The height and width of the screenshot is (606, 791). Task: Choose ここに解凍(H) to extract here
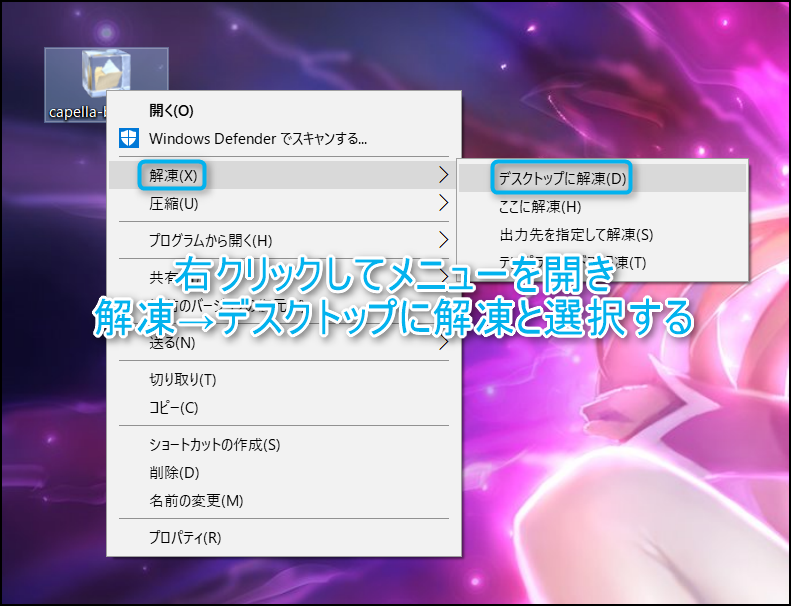pyautogui.click(x=540, y=207)
